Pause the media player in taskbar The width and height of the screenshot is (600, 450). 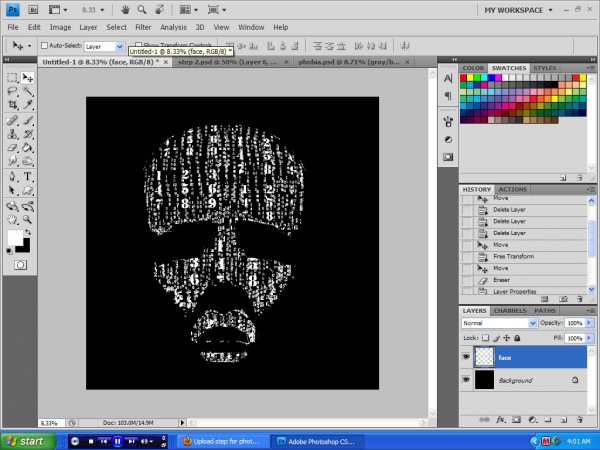(x=118, y=442)
